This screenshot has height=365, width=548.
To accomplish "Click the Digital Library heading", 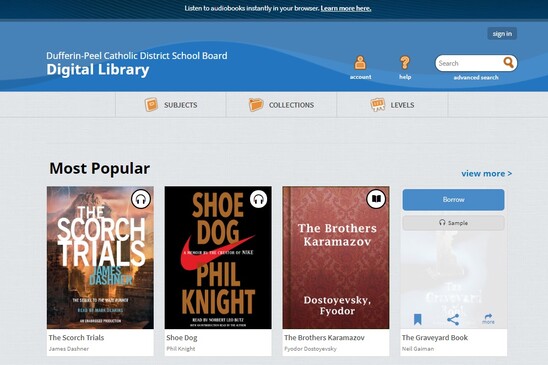I will [x=98, y=70].
